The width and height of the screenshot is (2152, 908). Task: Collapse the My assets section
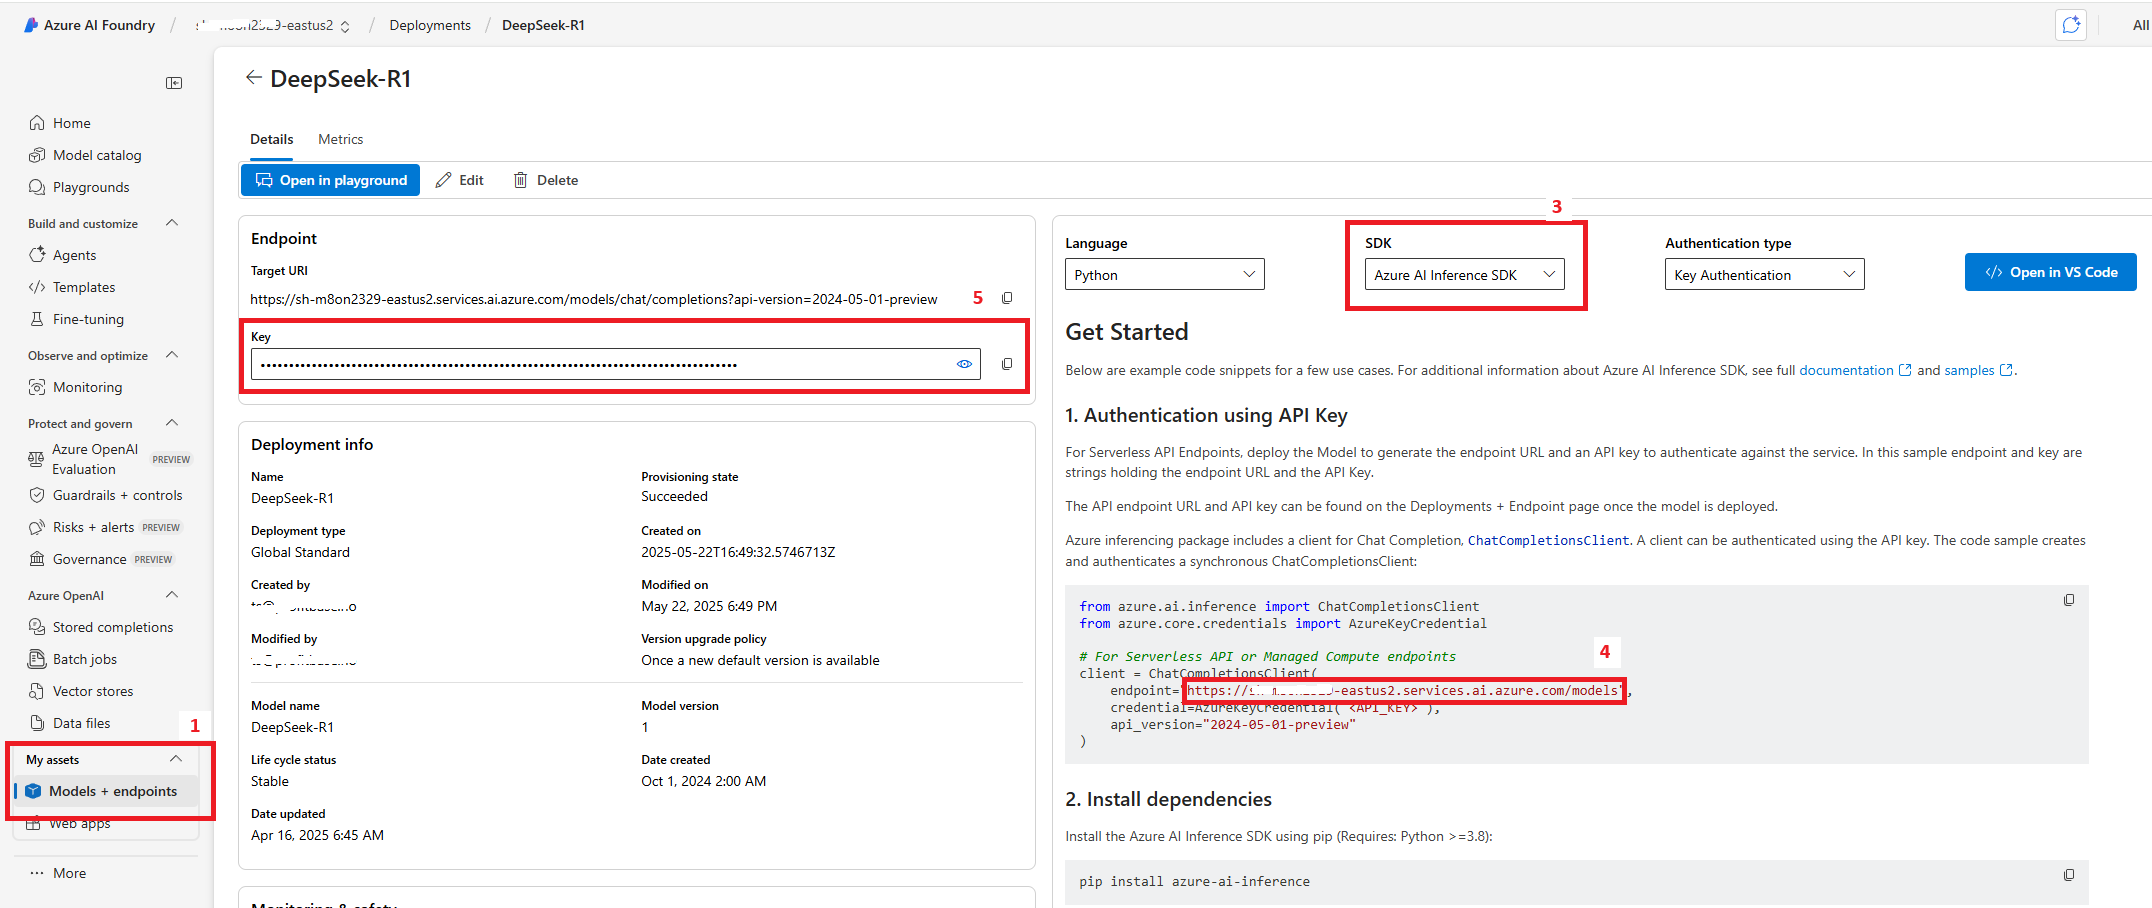pos(176,759)
